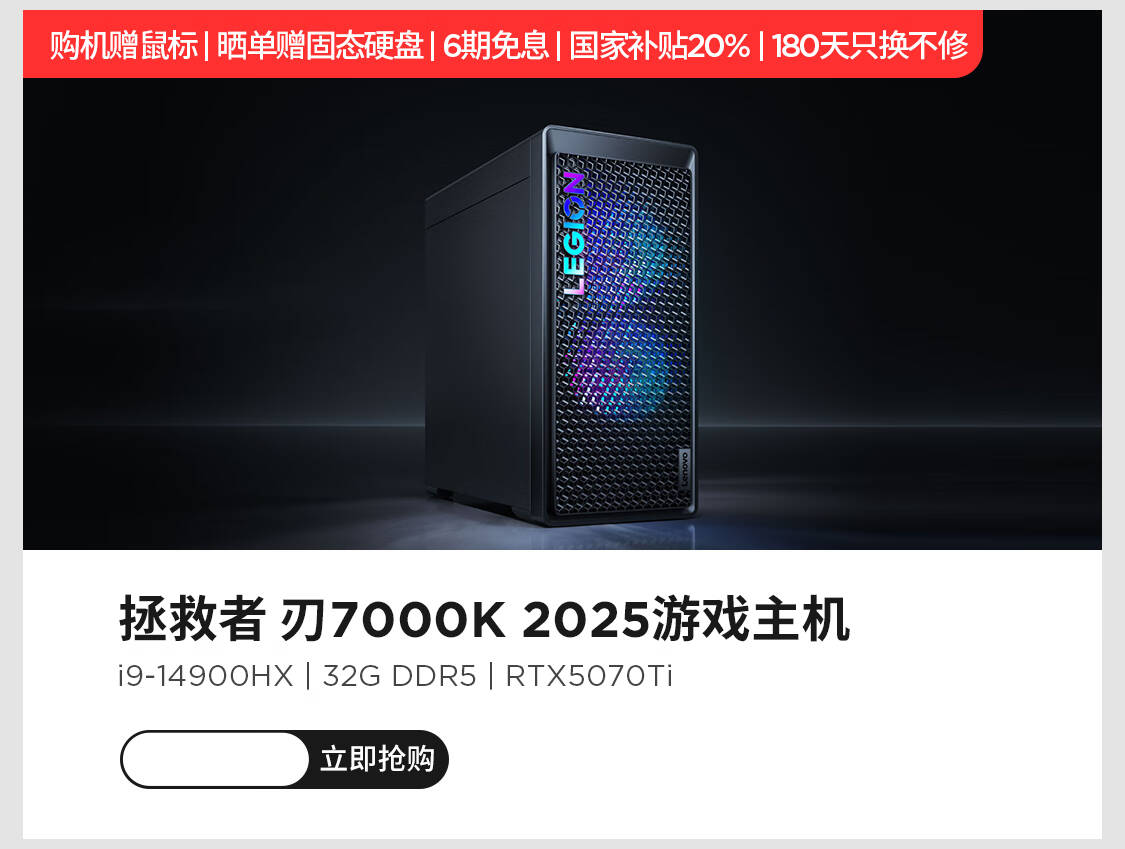Click the 晒单赠固态硬盘 promo text
This screenshot has height=849, width=1125.
(x=320, y=46)
